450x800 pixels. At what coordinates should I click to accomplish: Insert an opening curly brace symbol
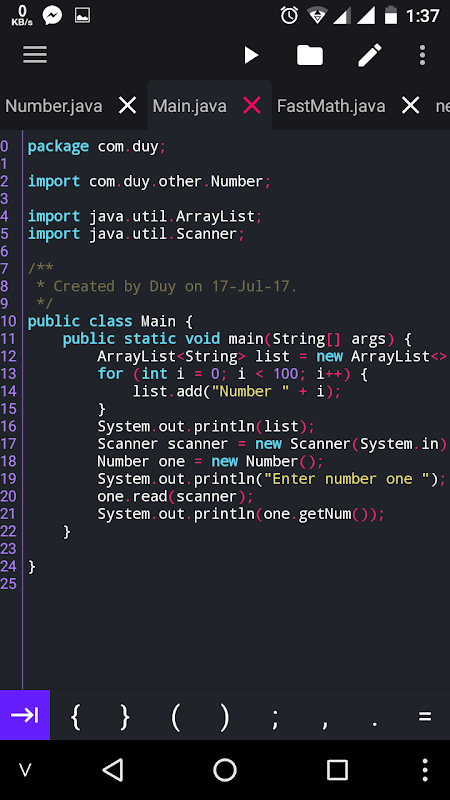coord(76,716)
